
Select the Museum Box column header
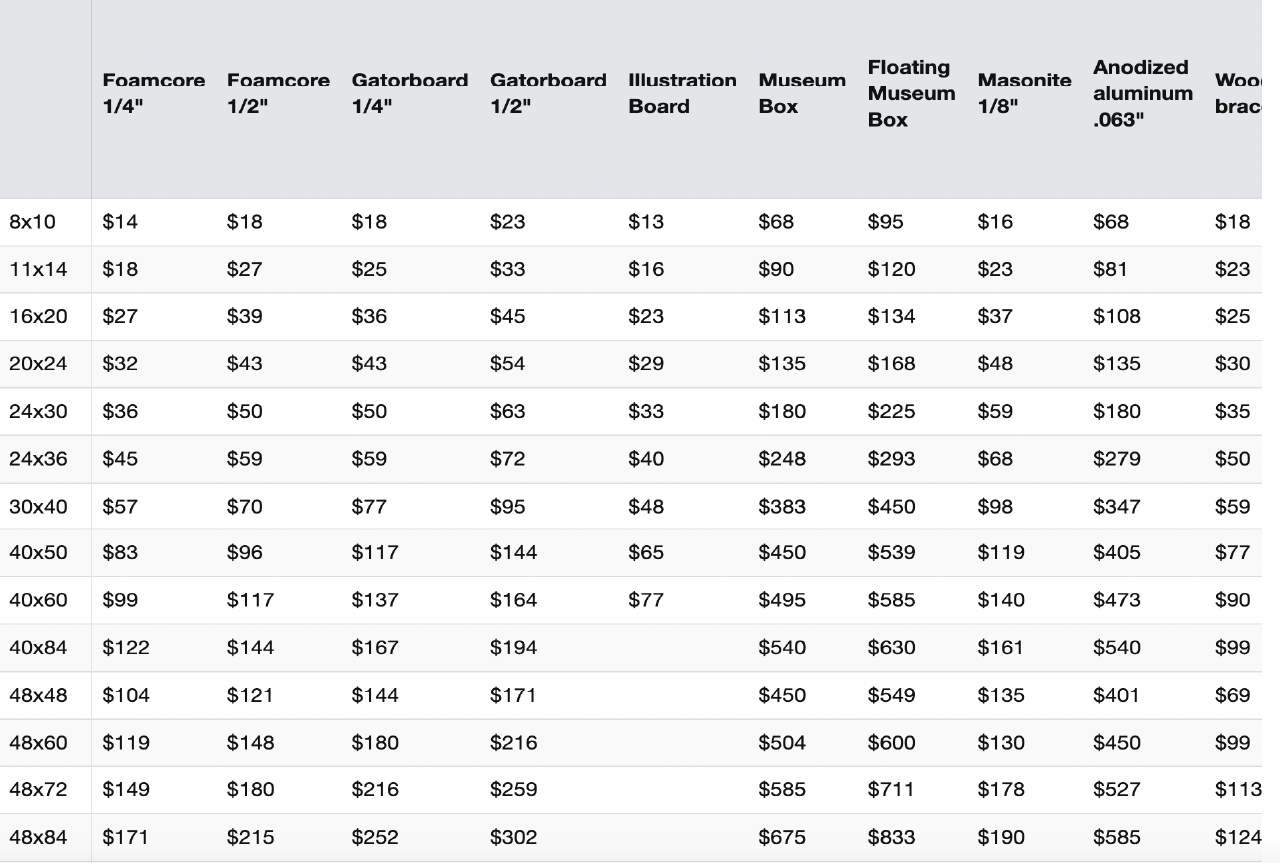pyautogui.click(x=802, y=93)
